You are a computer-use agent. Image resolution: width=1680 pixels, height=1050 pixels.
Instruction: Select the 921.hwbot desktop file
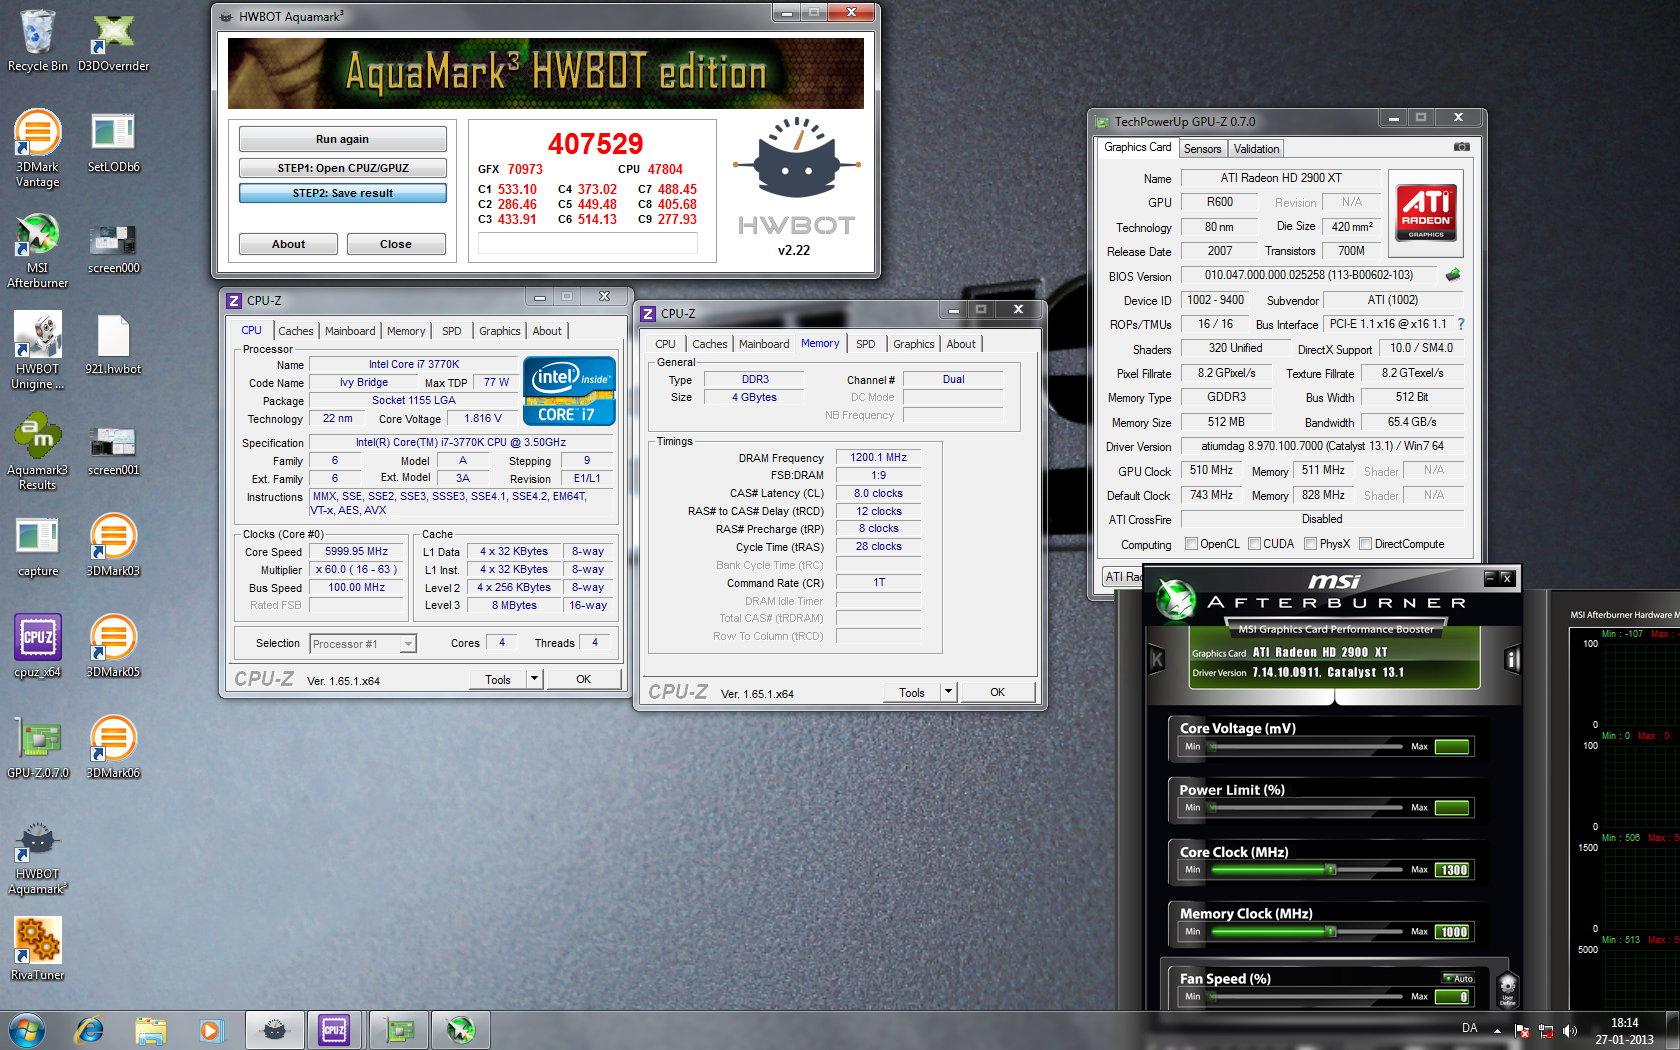(x=113, y=344)
